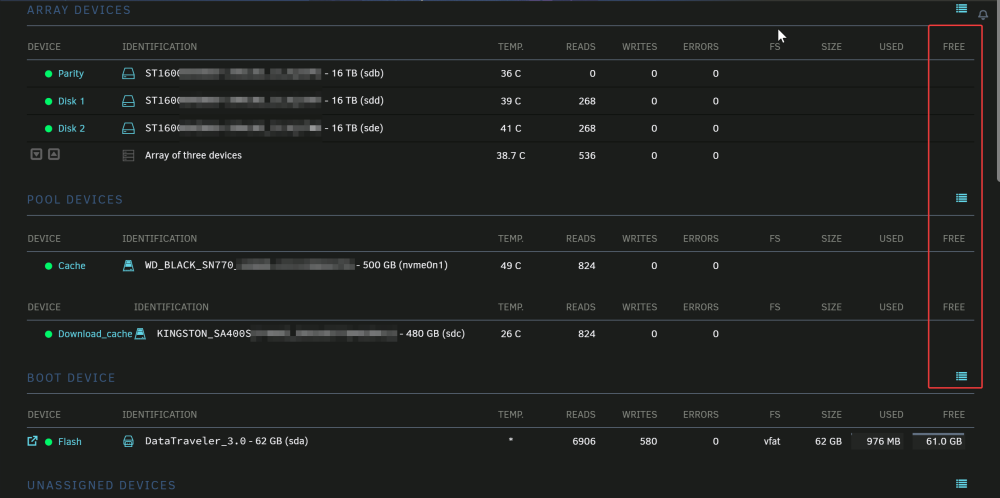Viewport: 1000px width, 498px height.
Task: Open Flash boot device link
Action: pos(70,442)
